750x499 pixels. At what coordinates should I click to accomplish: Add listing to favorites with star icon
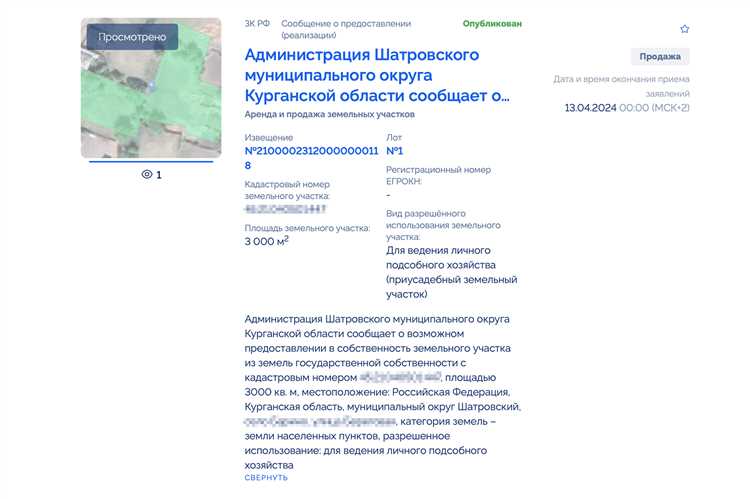click(684, 29)
